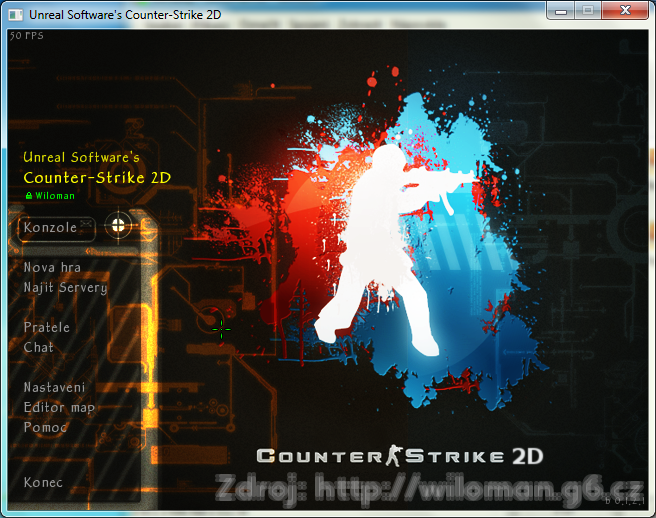Launch the Editor map option
Screen dimensions: 656x518
click(x=59, y=408)
